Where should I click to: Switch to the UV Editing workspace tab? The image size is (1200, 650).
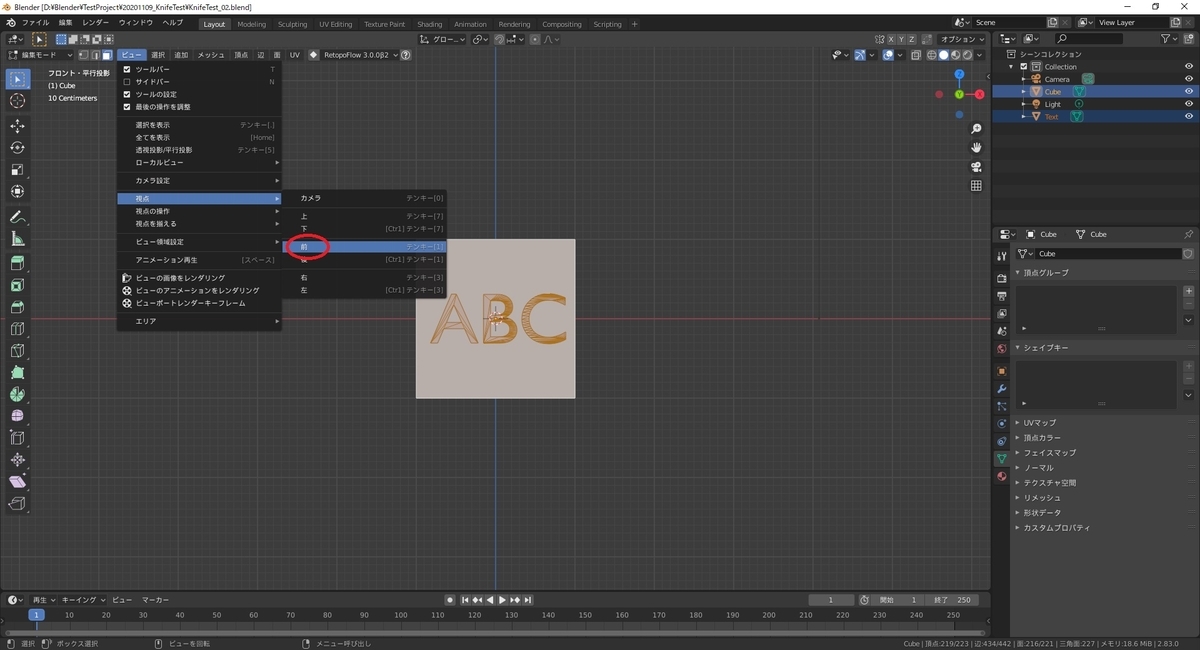[336, 24]
